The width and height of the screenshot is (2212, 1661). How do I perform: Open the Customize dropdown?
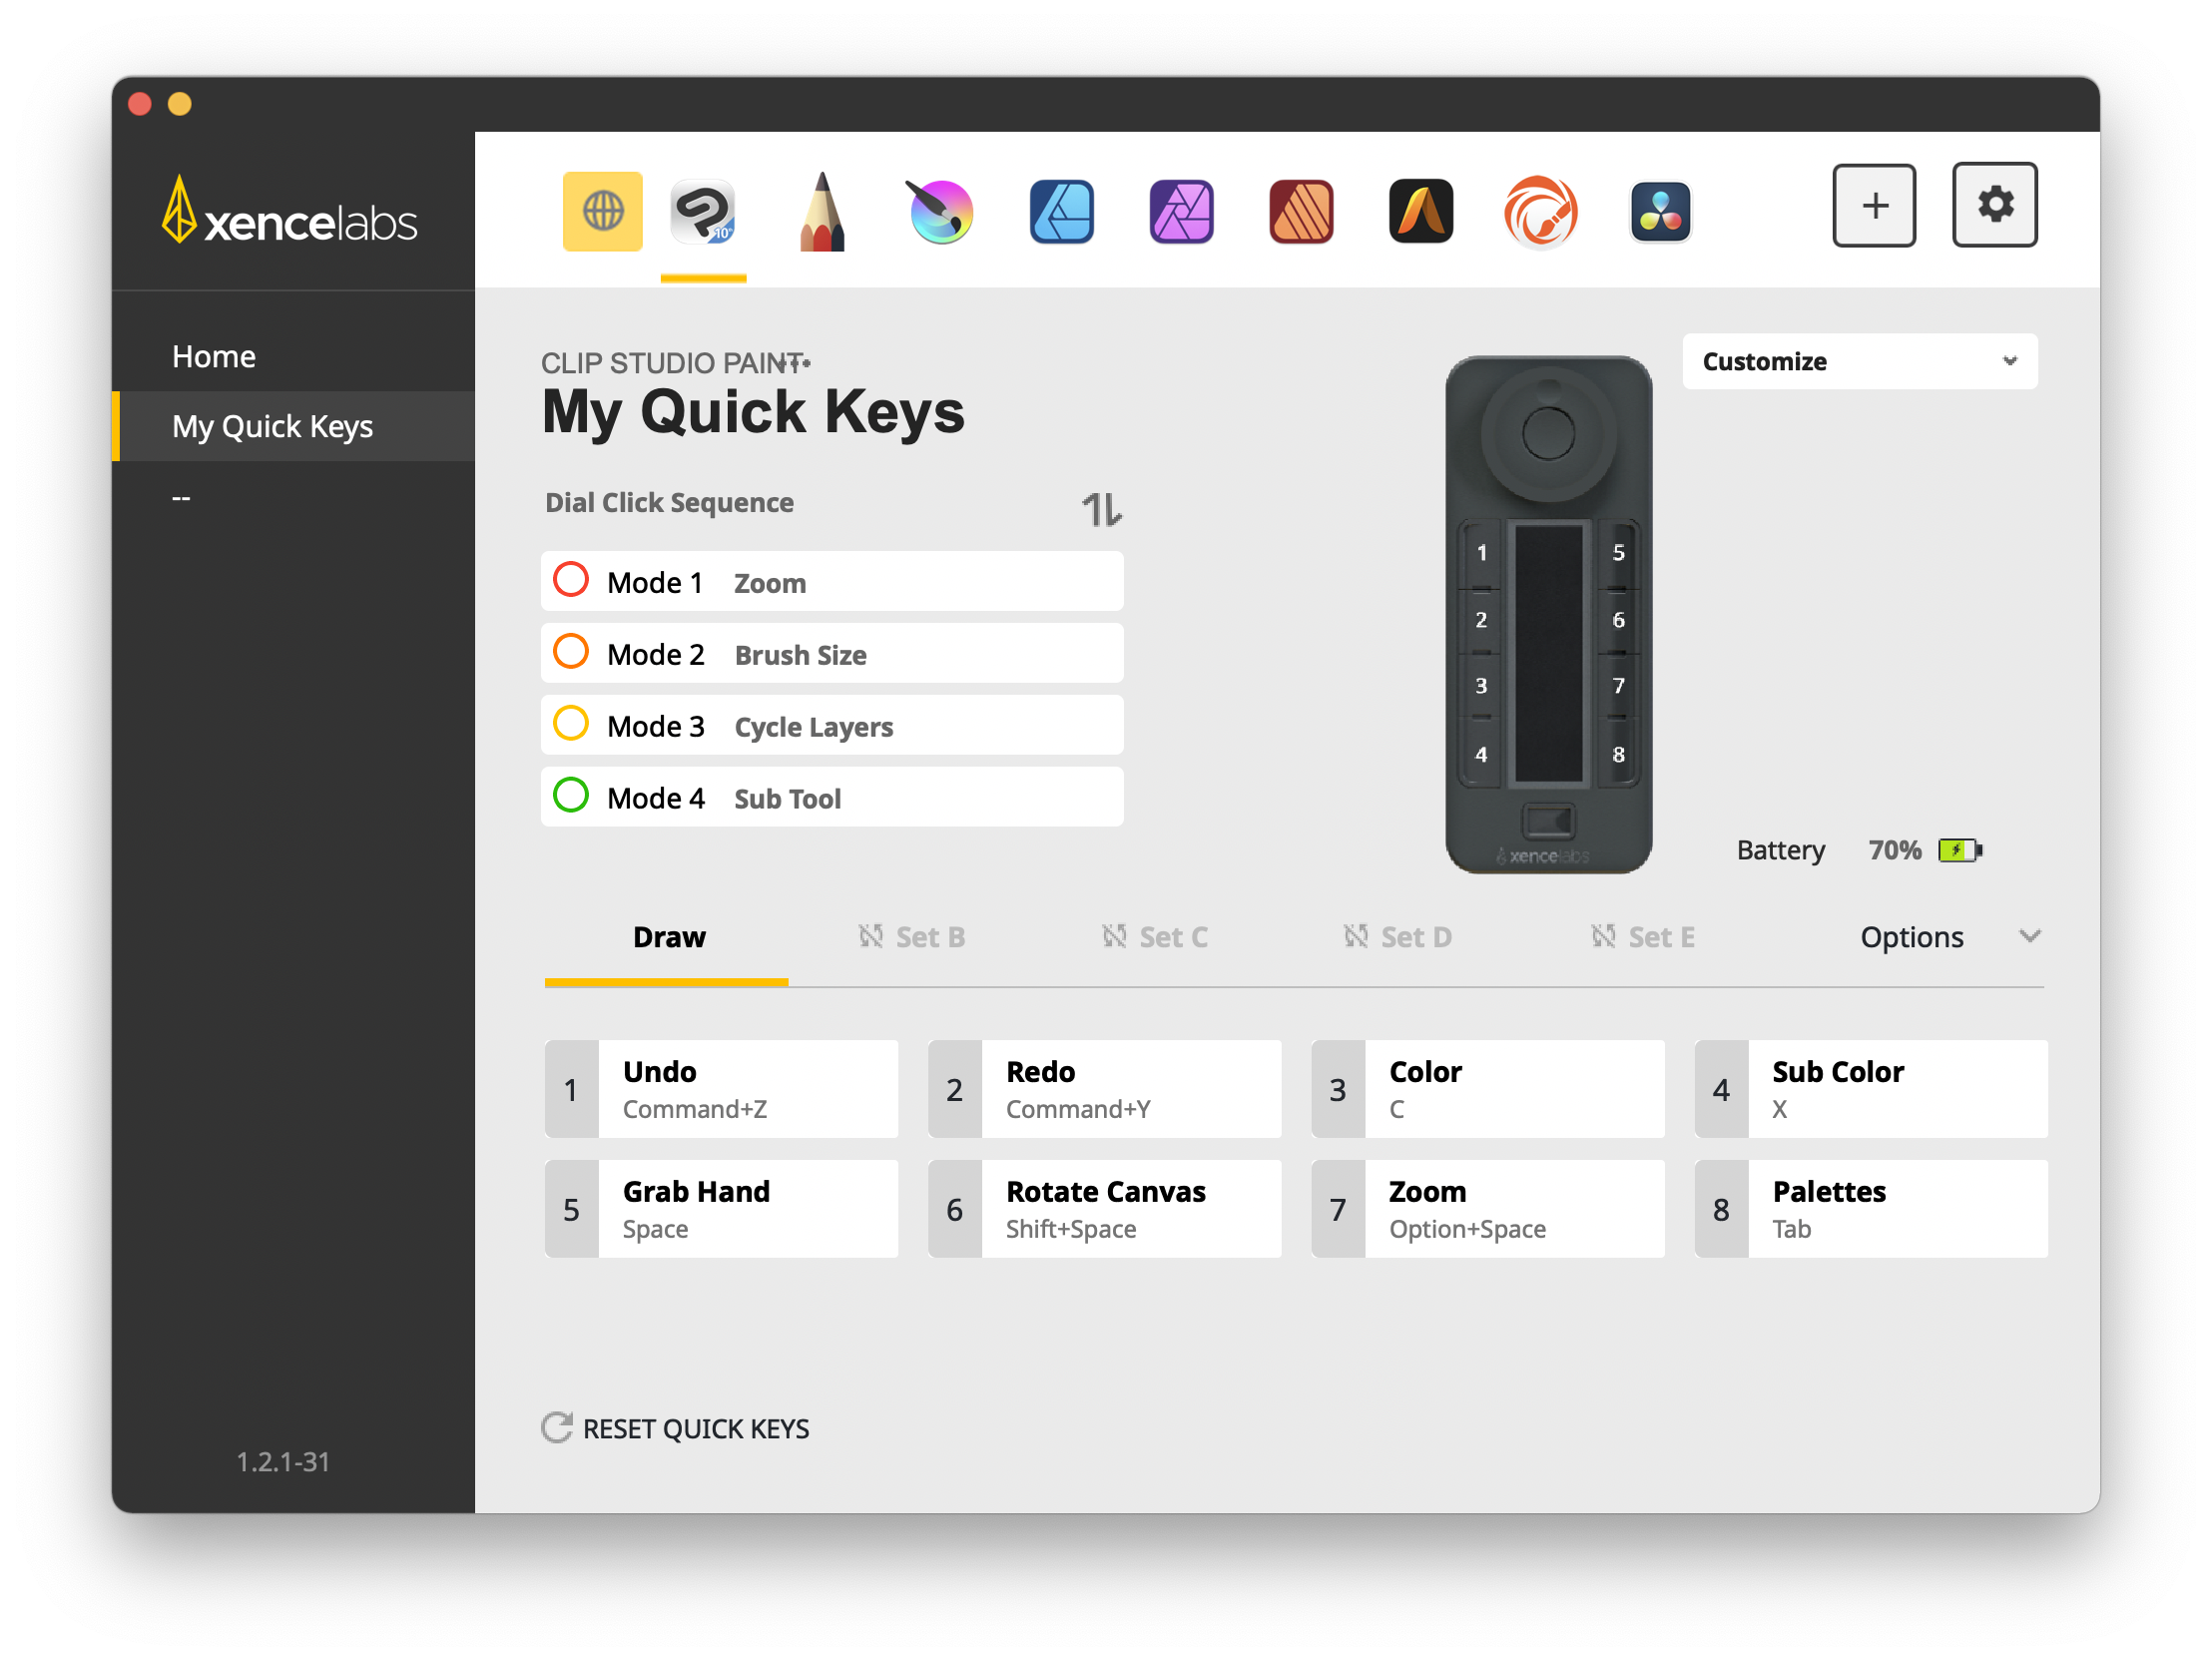click(x=1859, y=361)
